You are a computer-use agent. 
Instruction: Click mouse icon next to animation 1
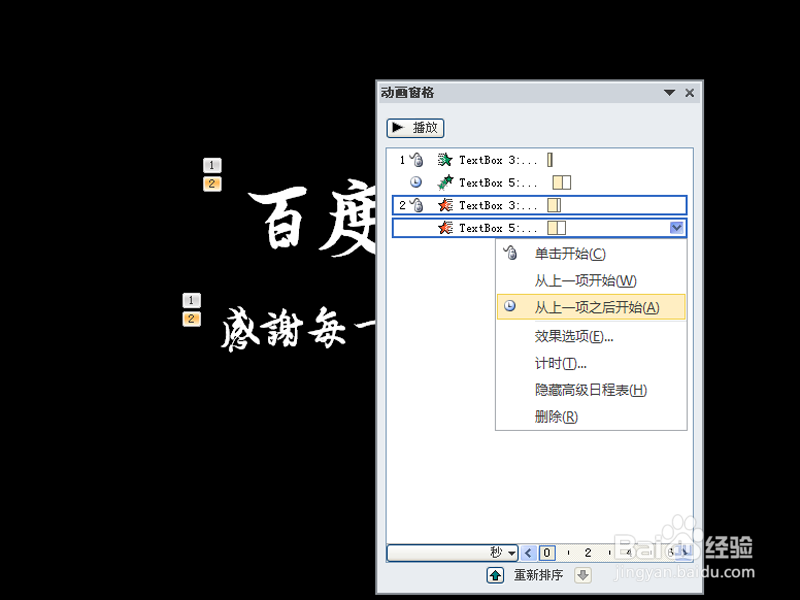pos(417,160)
